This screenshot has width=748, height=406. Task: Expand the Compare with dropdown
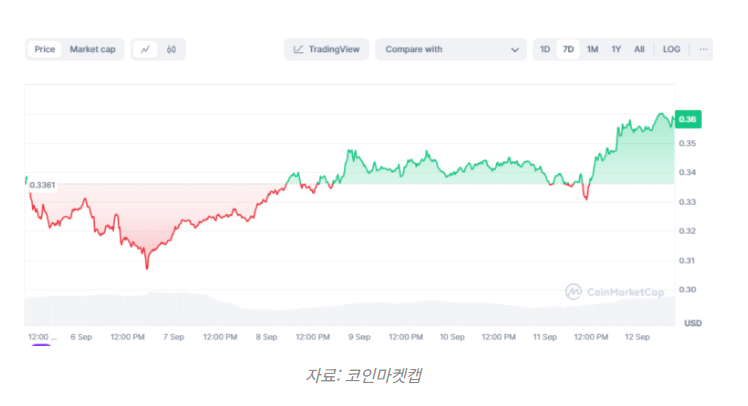tap(450, 49)
